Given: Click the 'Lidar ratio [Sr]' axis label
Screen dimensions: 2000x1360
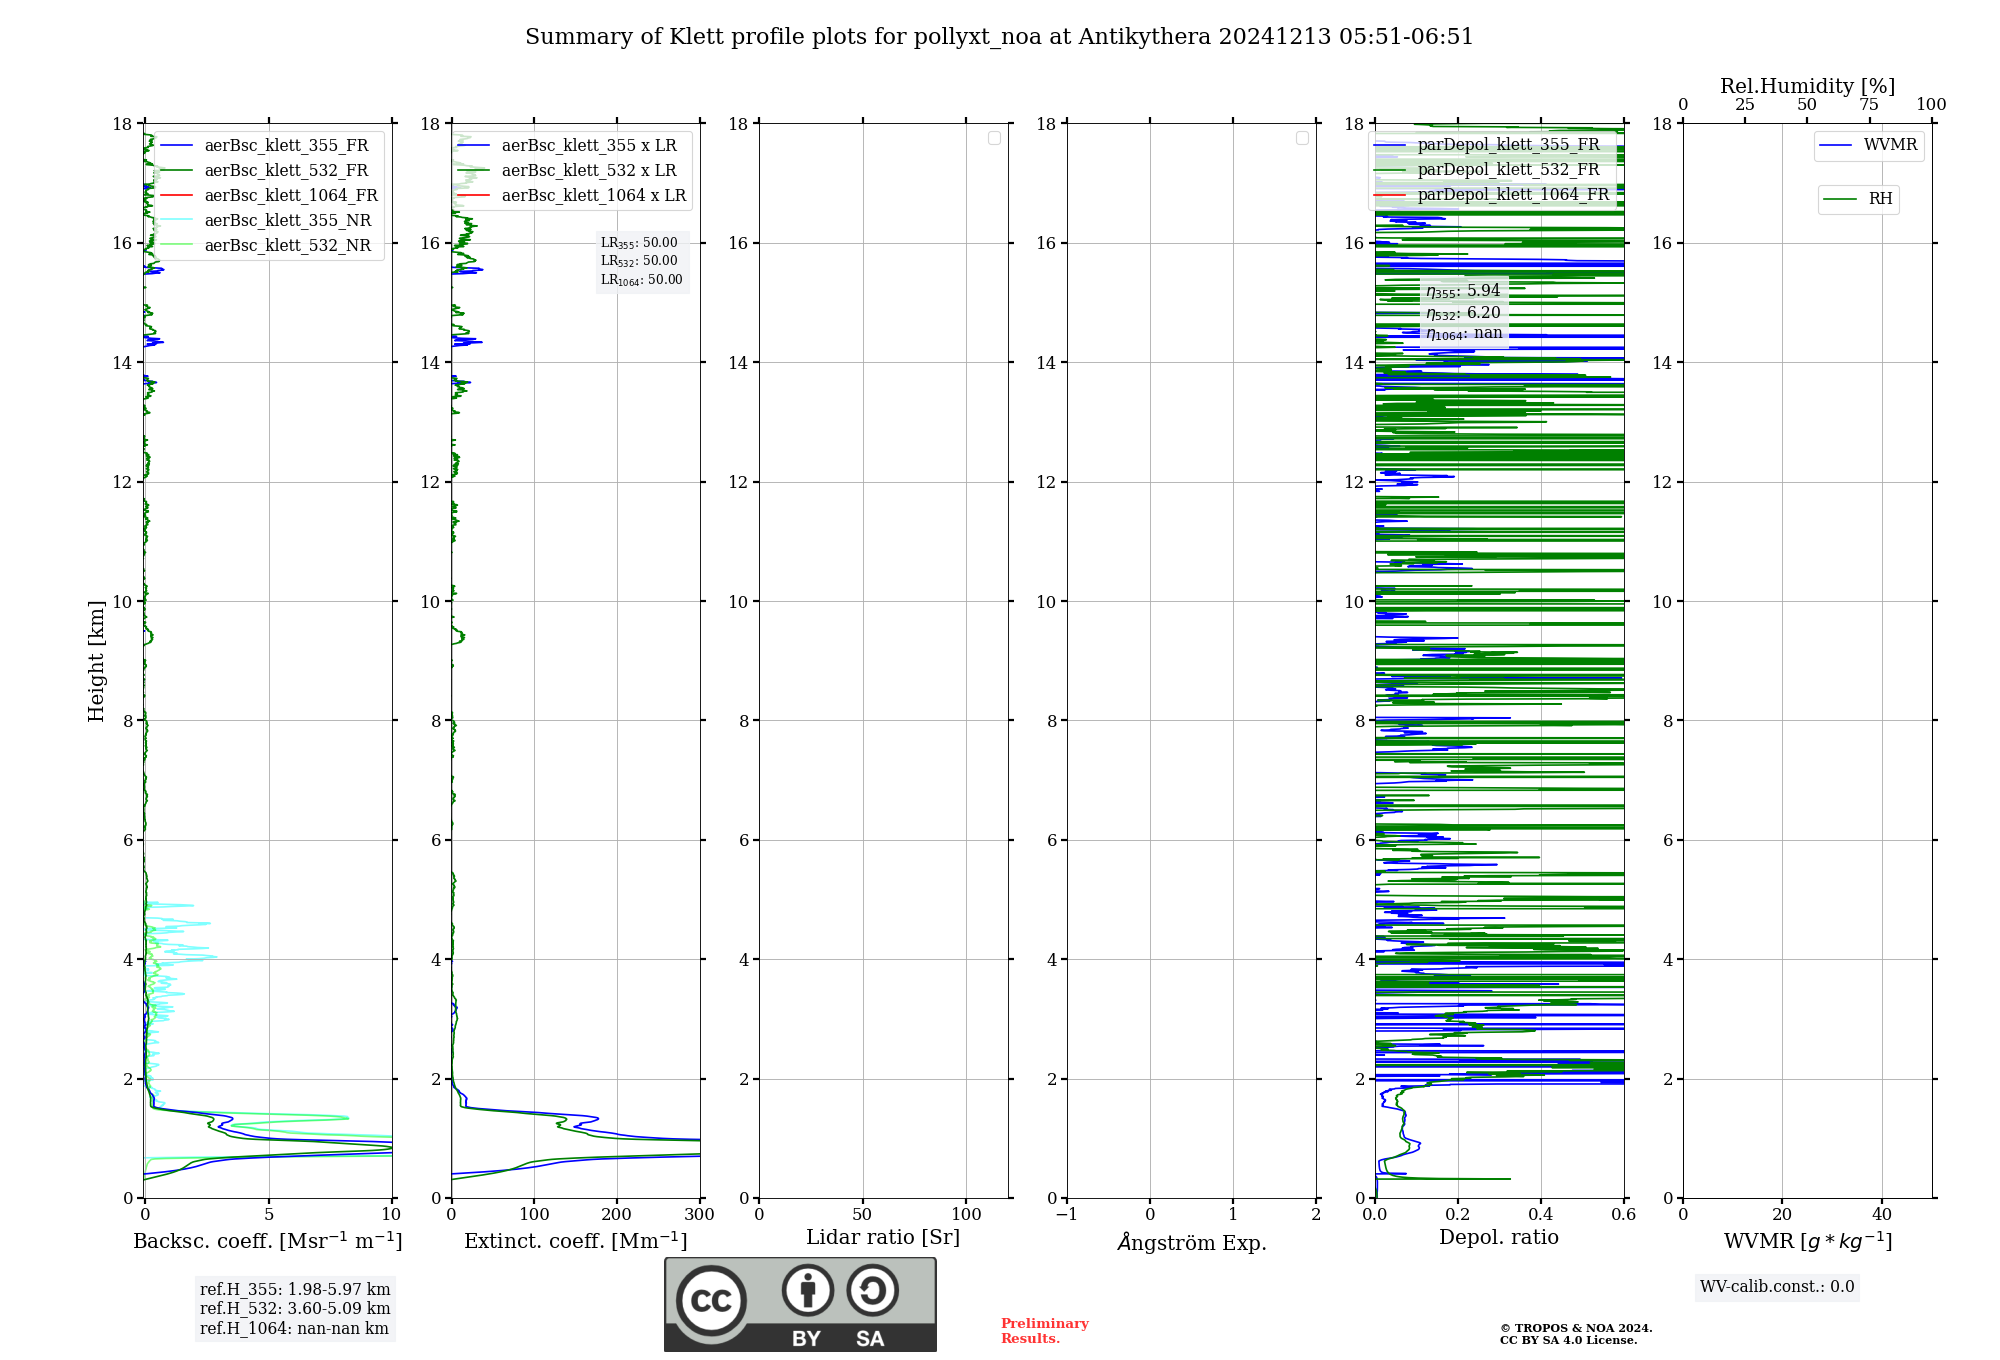Looking at the screenshot, I should pos(883,1238).
